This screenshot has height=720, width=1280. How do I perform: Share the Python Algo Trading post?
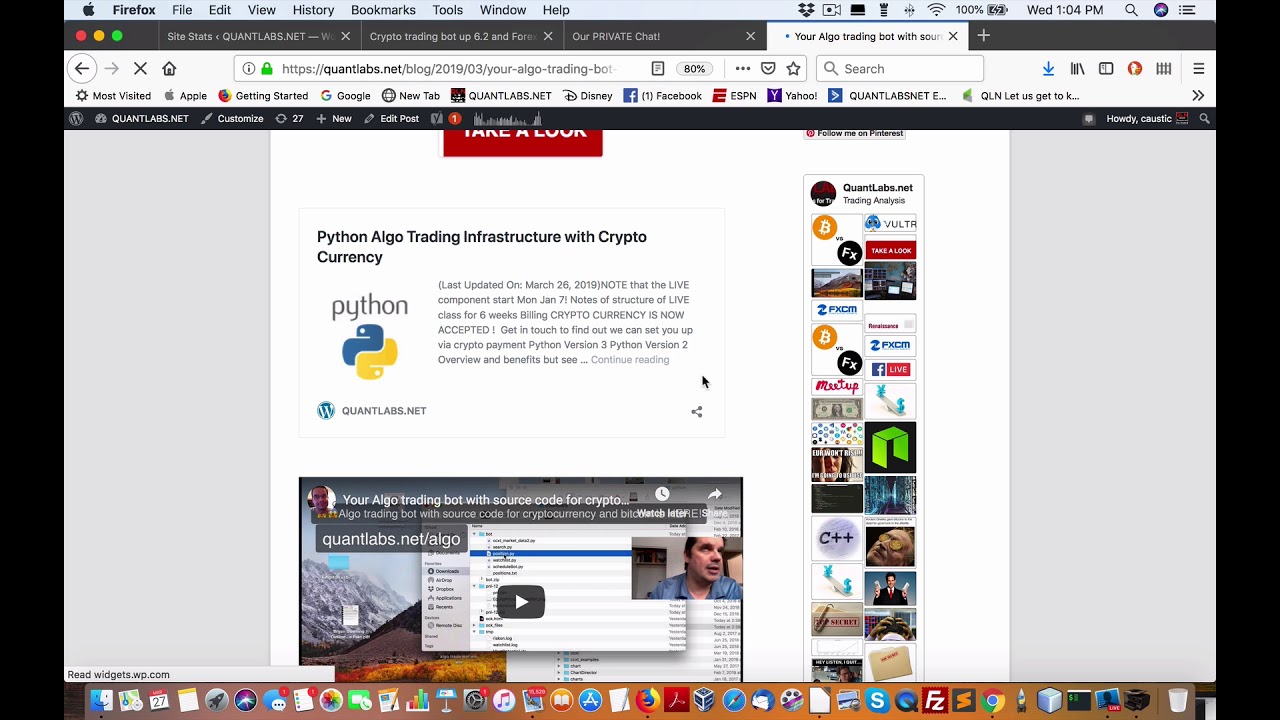(x=697, y=411)
